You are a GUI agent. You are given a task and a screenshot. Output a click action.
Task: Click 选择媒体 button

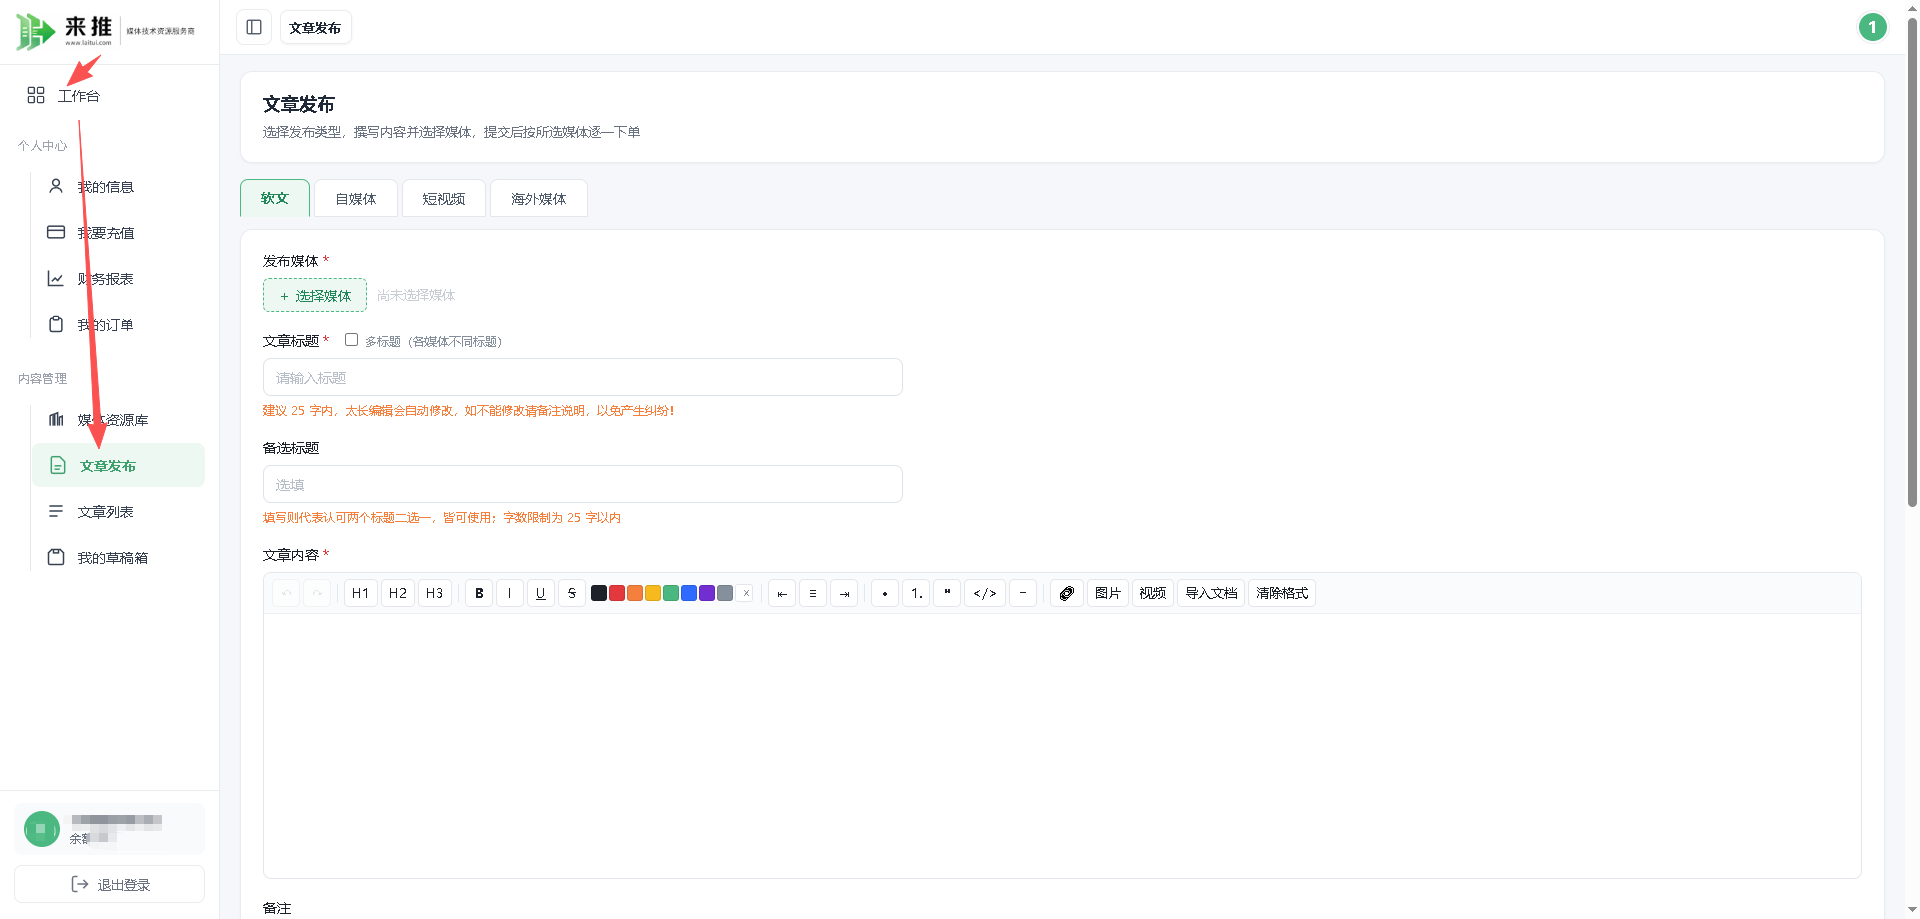(x=315, y=295)
